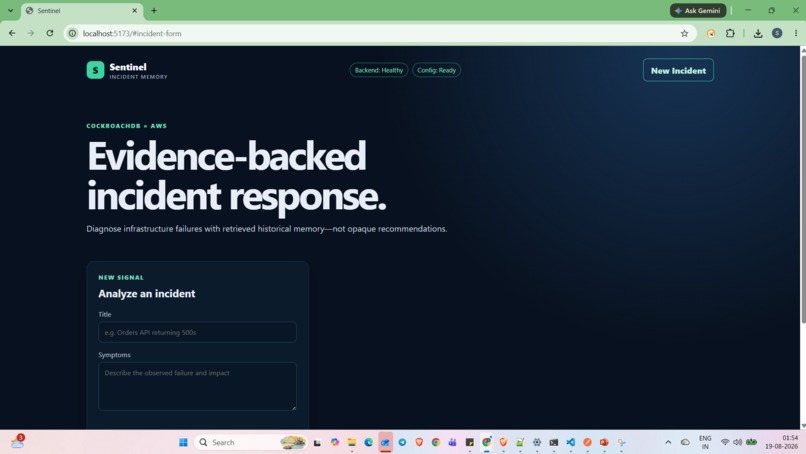
Task: Open Microsoft Teams from the taskbar
Action: [452, 442]
